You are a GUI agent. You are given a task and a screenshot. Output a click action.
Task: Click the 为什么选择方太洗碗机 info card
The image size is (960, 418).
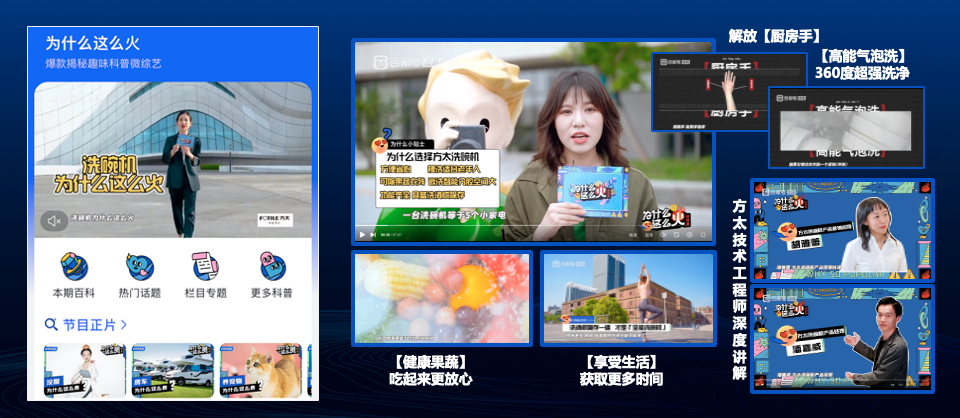tap(438, 176)
